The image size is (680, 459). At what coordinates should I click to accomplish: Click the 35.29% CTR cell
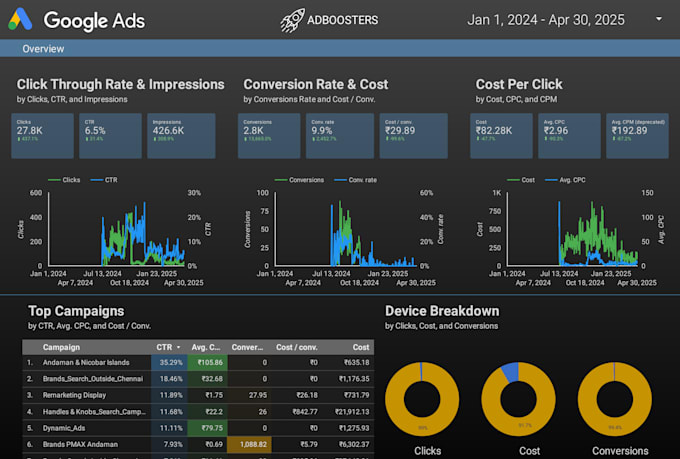169,362
